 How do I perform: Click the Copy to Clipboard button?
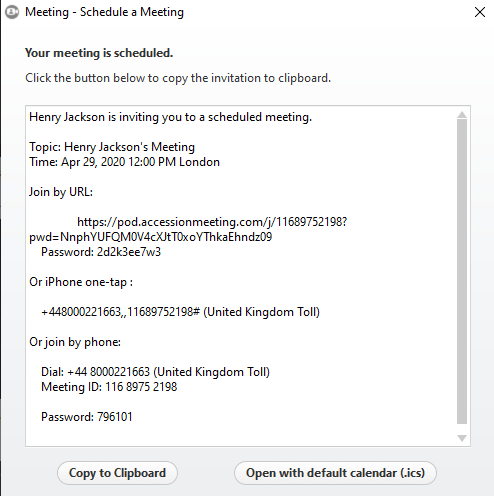coord(117,473)
